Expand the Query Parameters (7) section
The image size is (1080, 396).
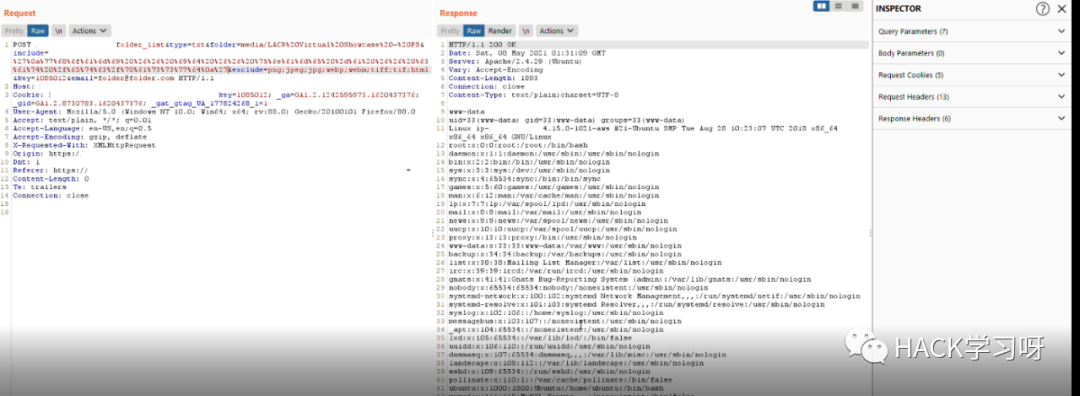pos(972,31)
